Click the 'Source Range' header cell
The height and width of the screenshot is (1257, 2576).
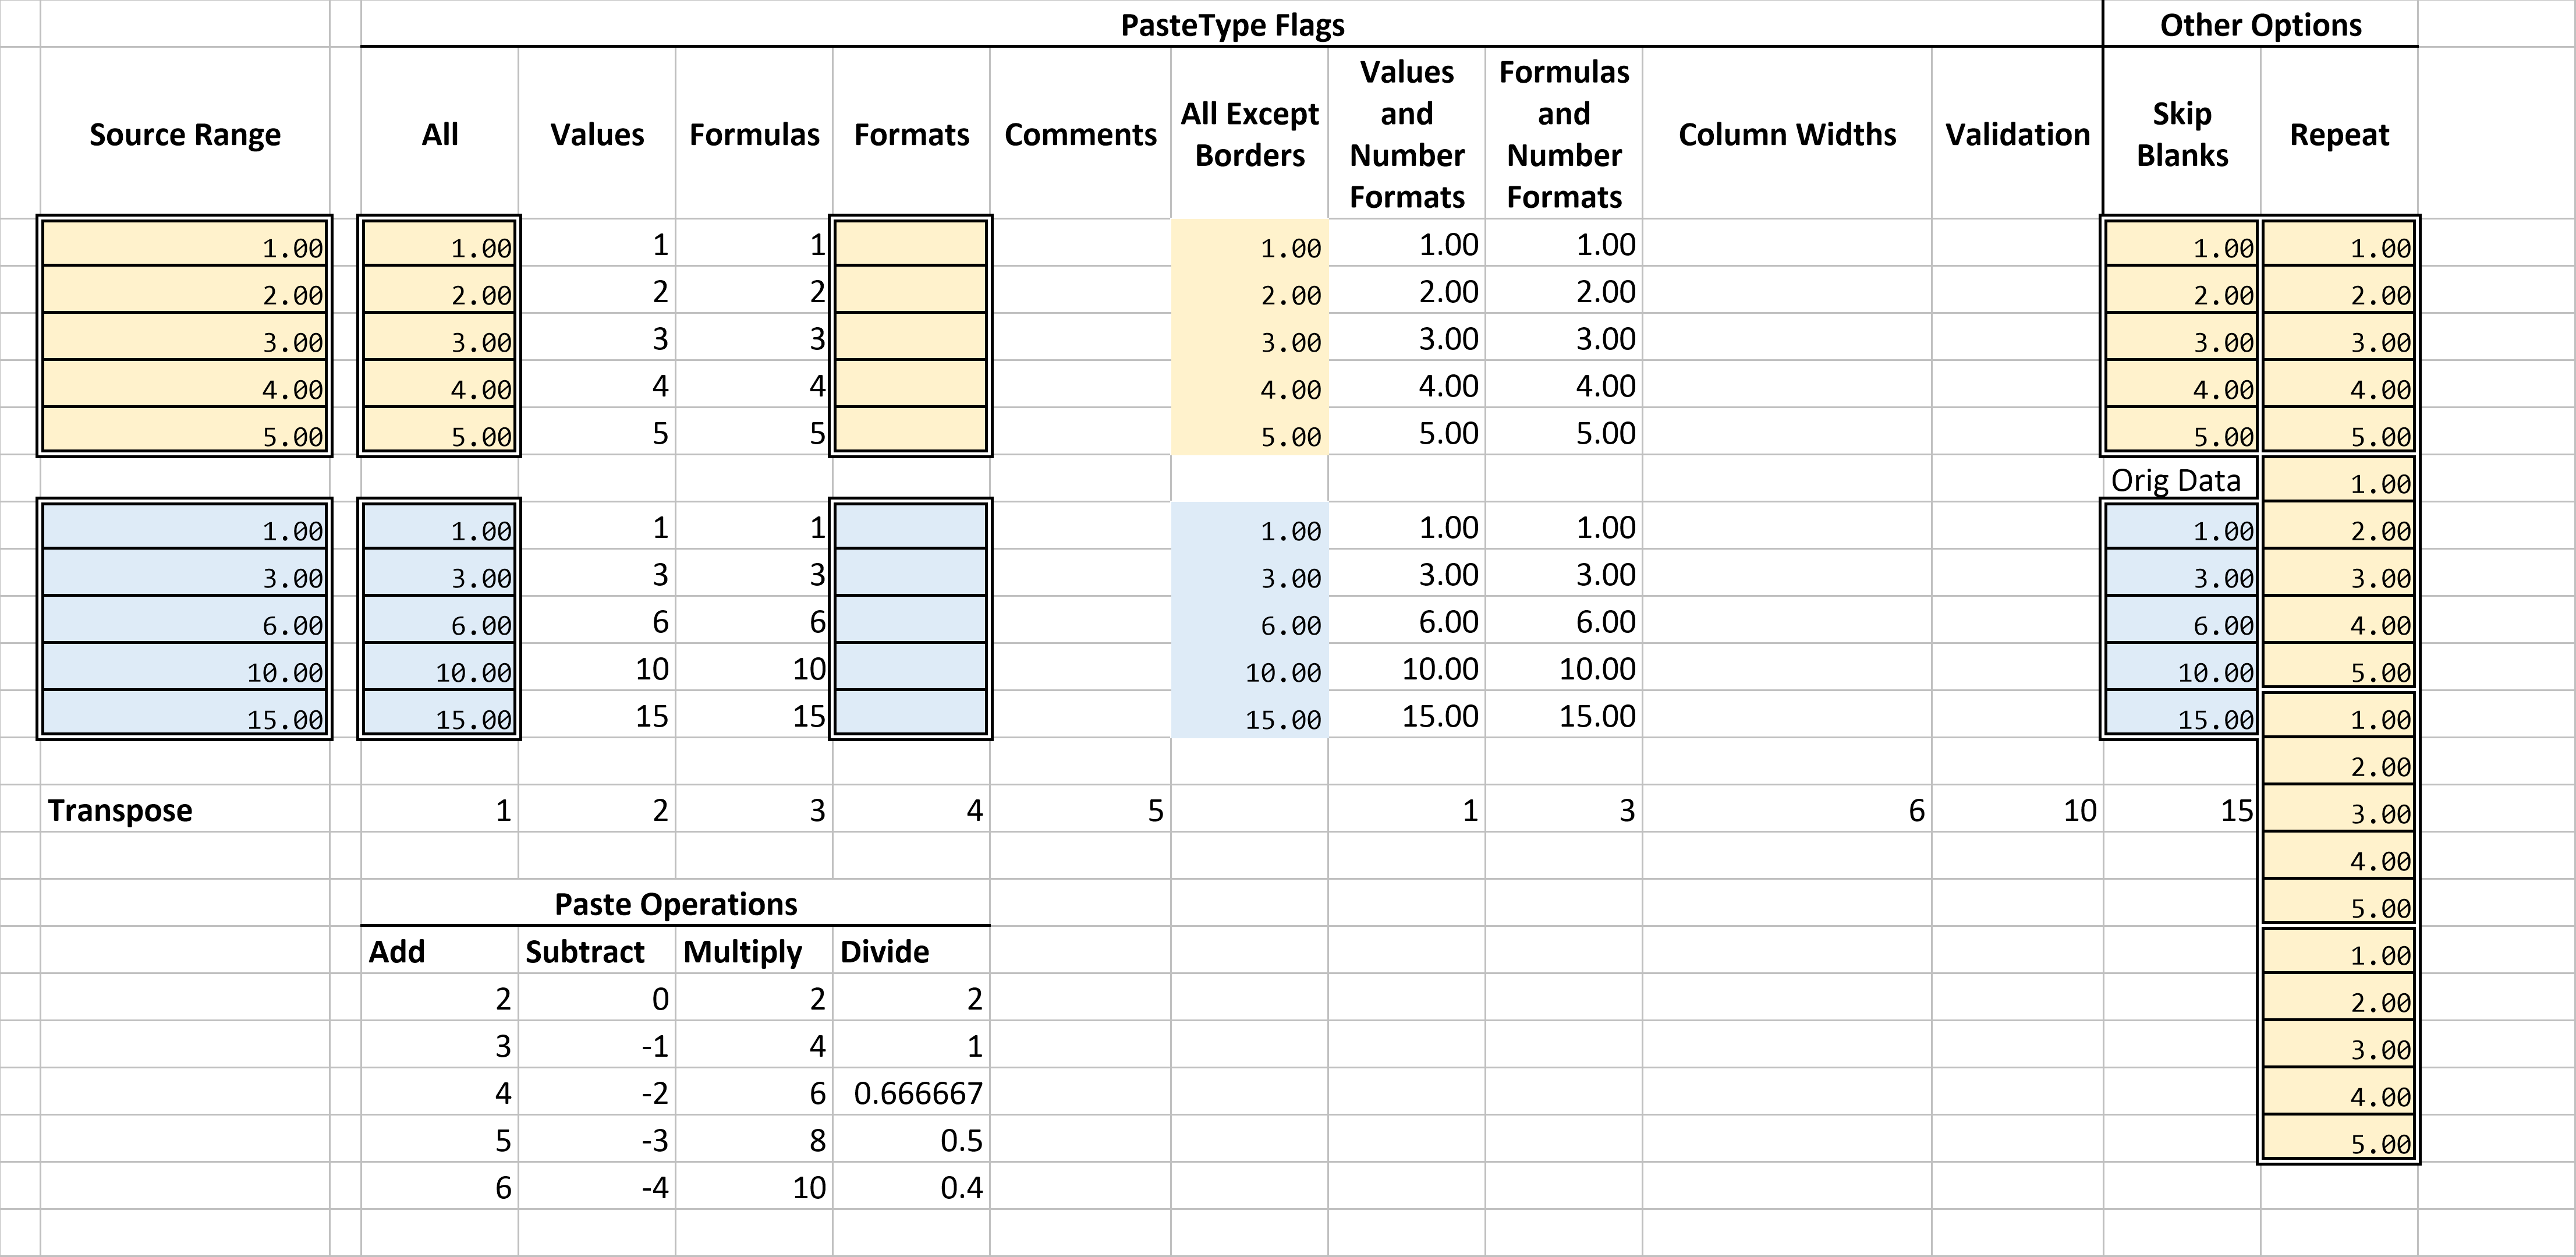pyautogui.click(x=185, y=134)
